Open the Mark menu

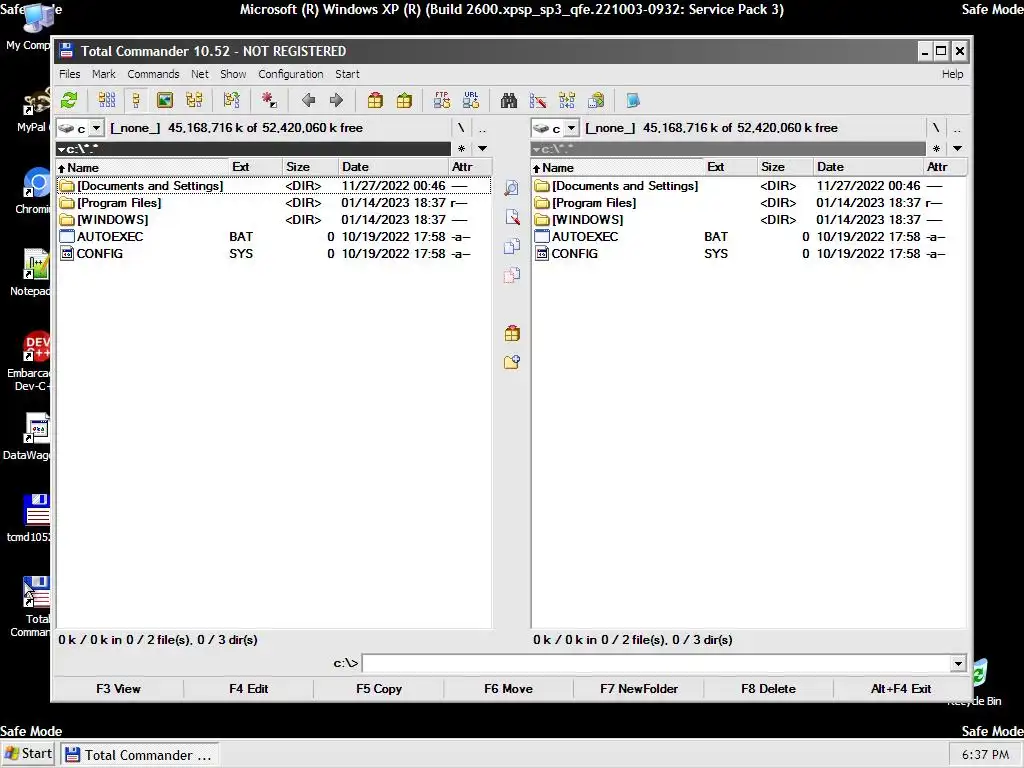tap(103, 74)
